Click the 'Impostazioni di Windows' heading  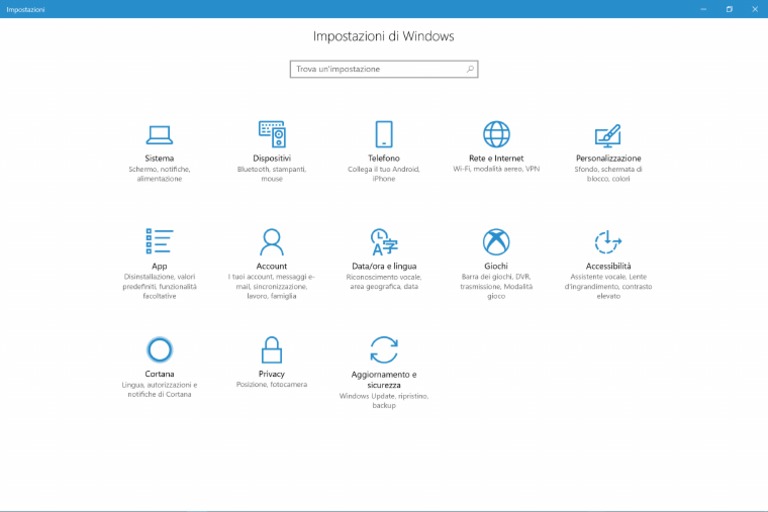(384, 36)
